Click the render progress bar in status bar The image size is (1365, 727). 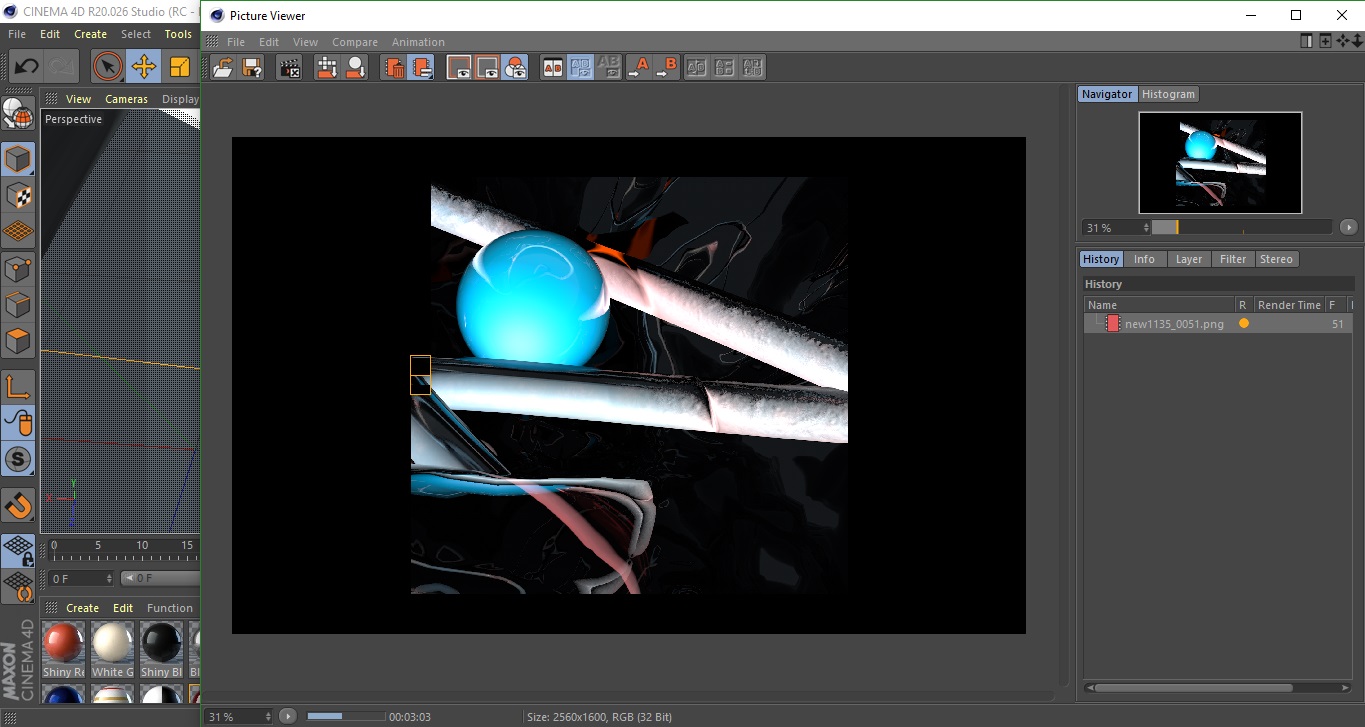tap(345, 716)
